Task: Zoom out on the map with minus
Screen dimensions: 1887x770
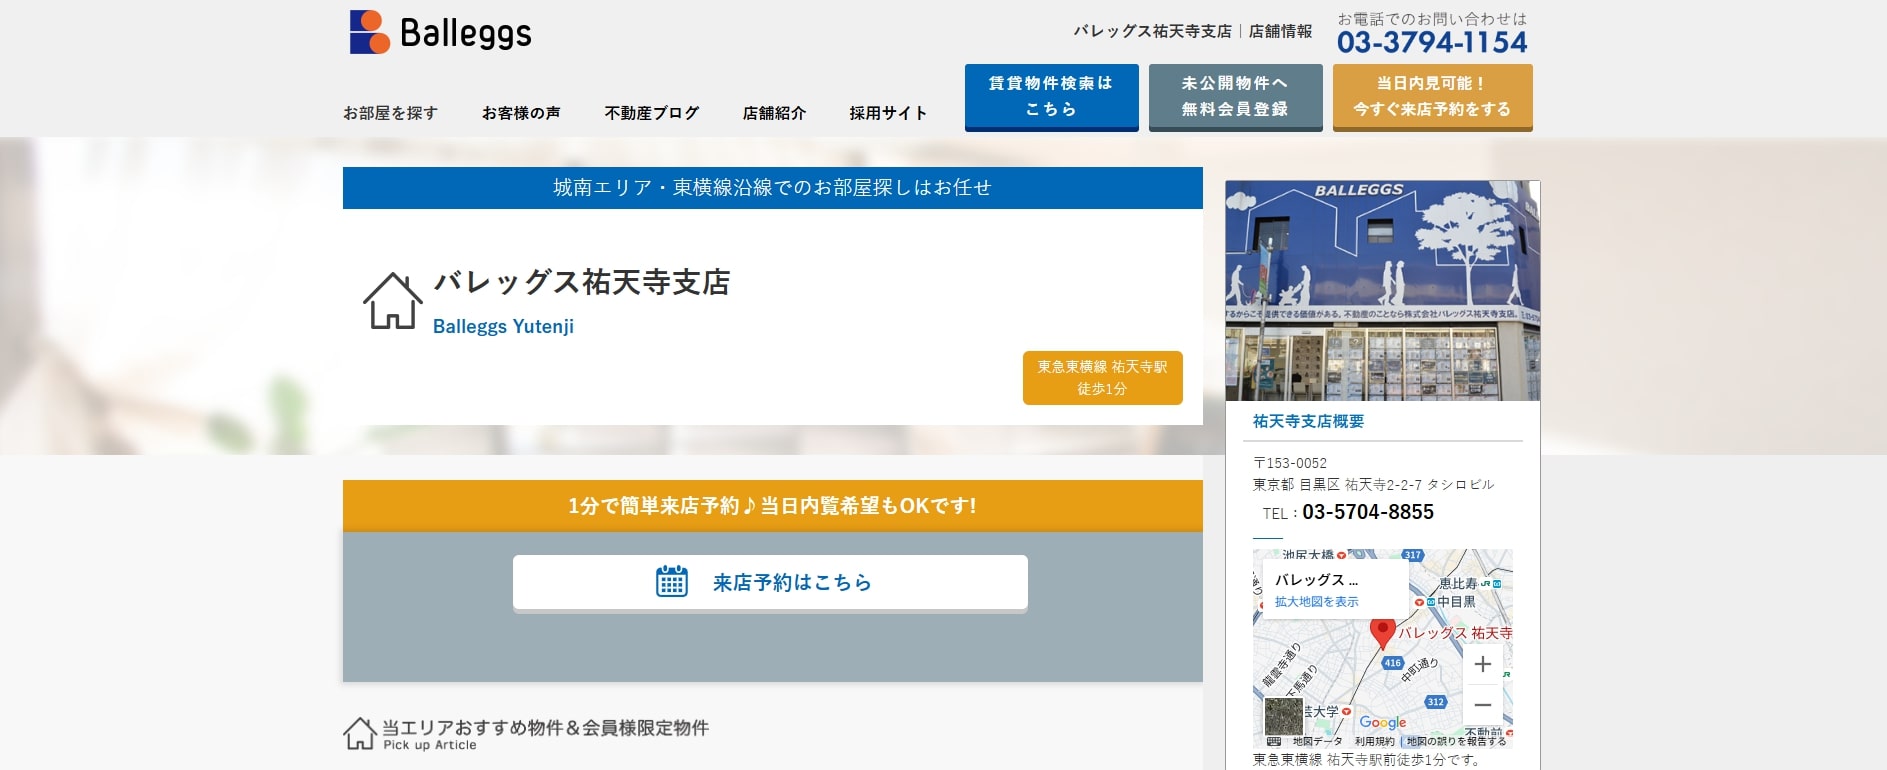Action: point(1482,705)
